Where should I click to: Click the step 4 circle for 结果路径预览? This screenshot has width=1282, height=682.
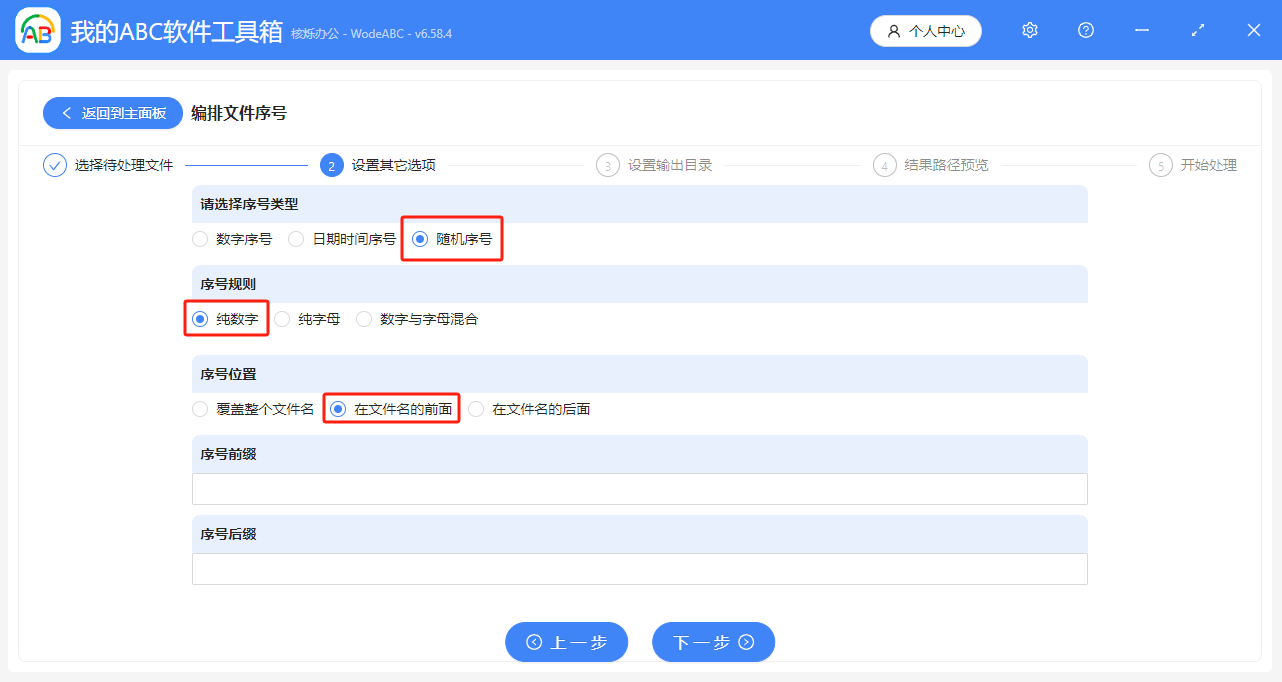pyautogui.click(x=884, y=164)
